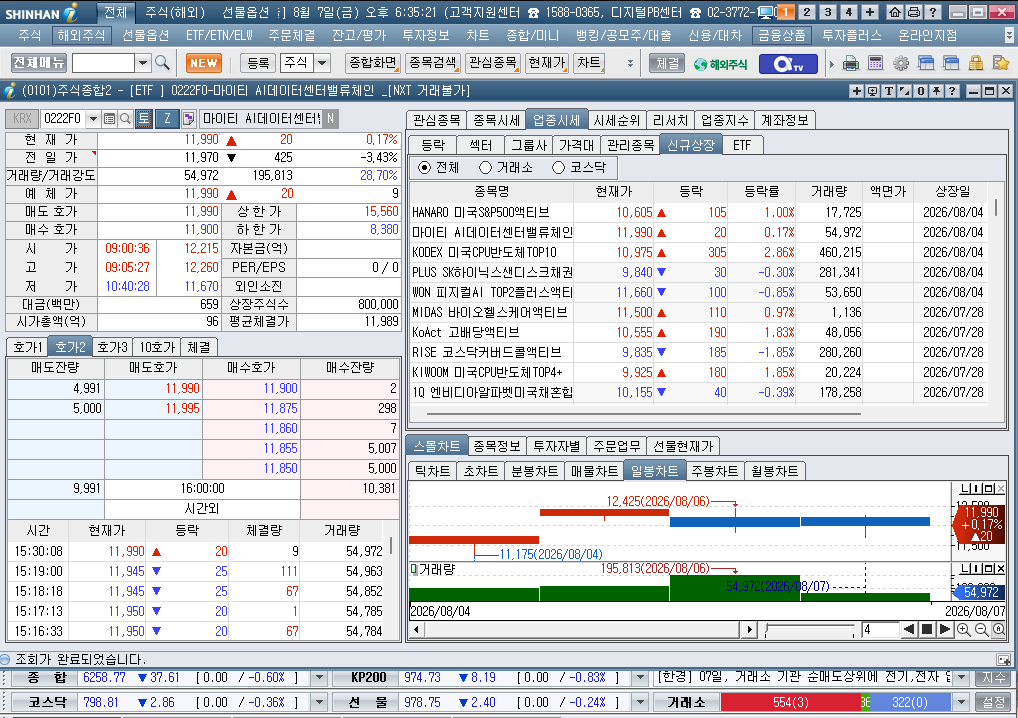
Task: Open the news headline ticker dropdown
Action: [962, 678]
